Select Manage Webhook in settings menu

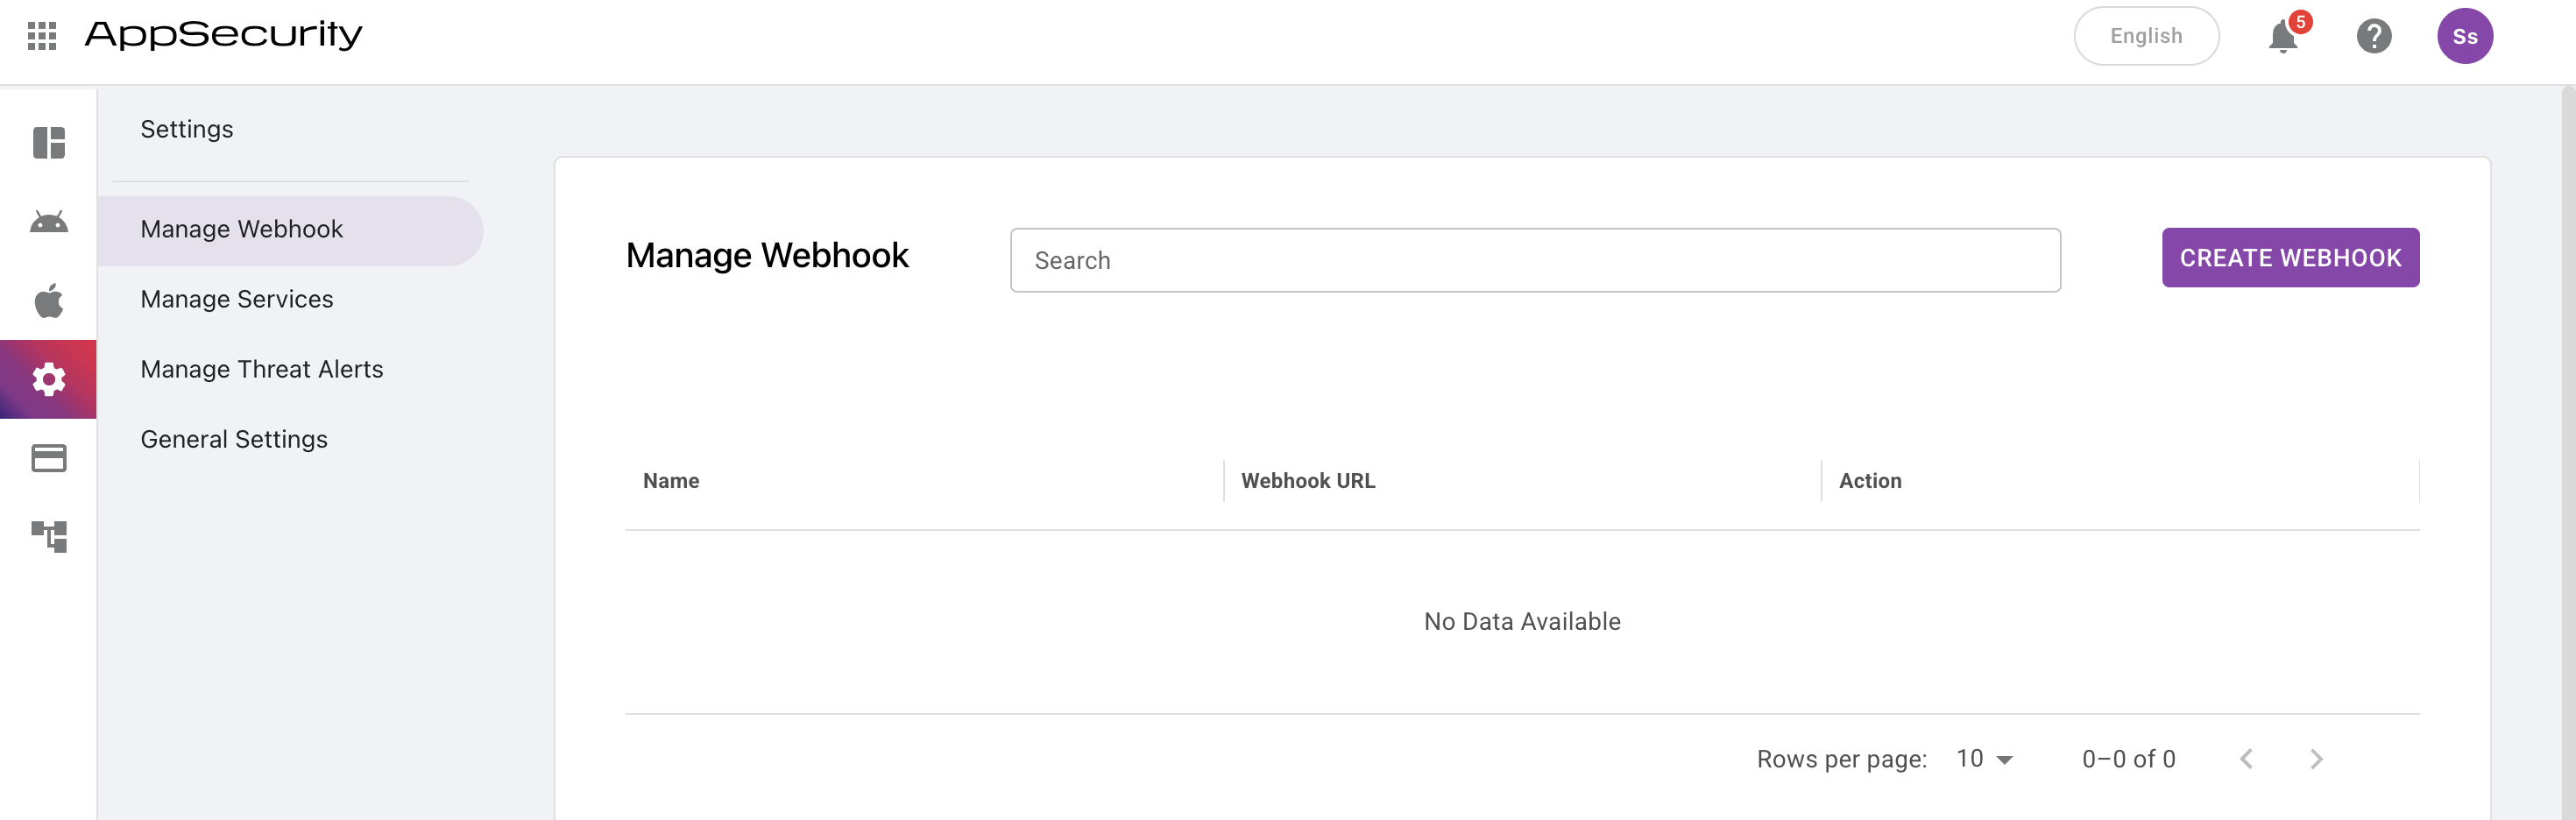pyautogui.click(x=242, y=230)
